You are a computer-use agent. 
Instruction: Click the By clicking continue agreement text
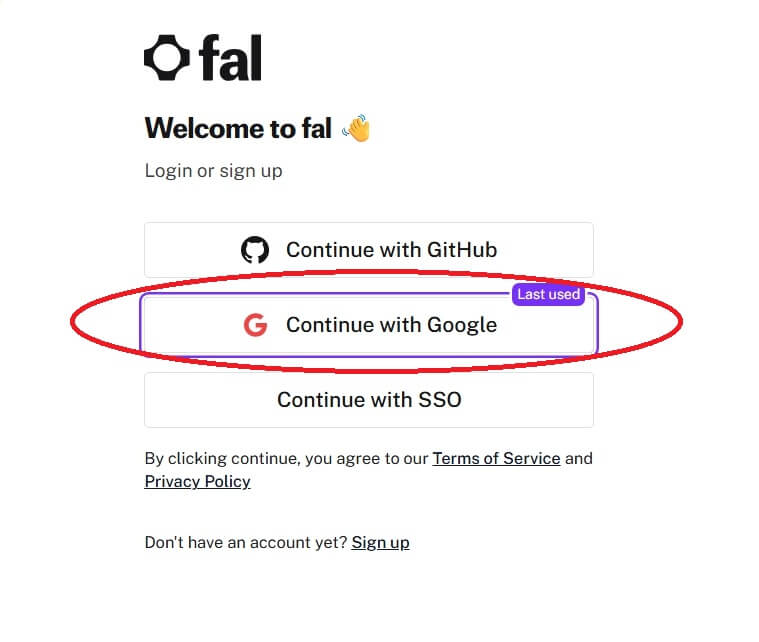point(287,459)
